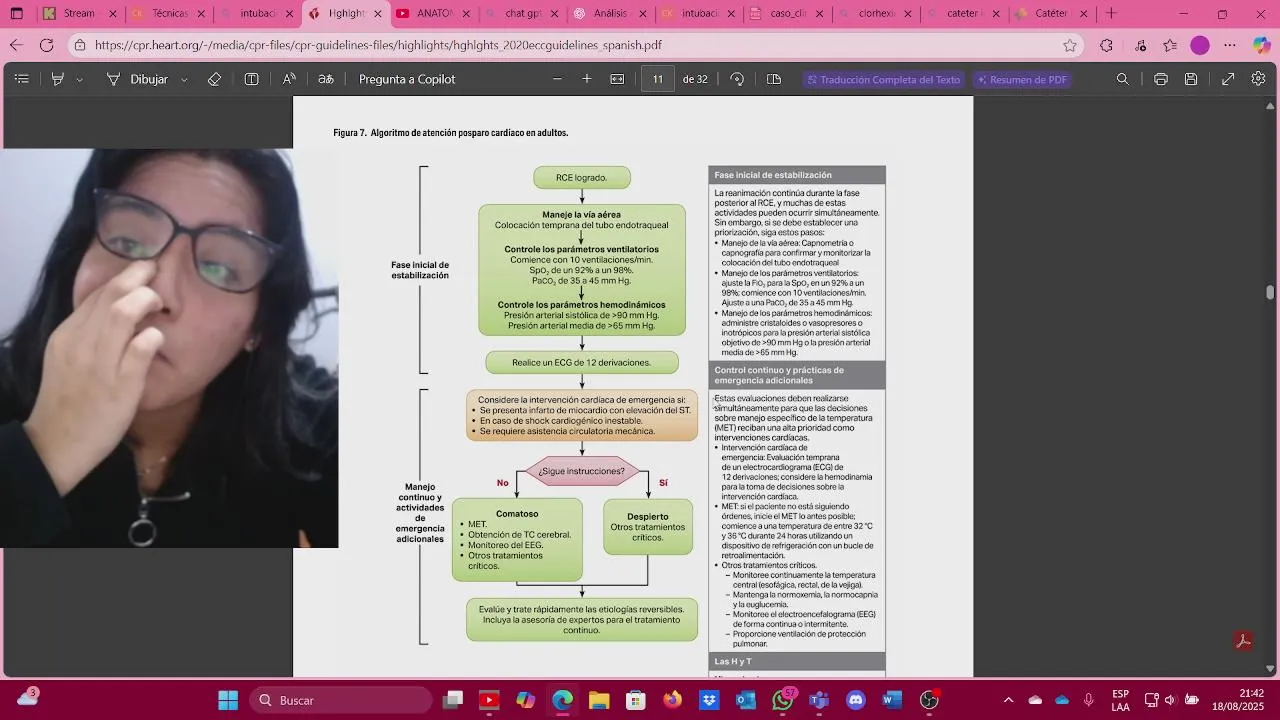Open browser extensions menu

(x=1106, y=45)
